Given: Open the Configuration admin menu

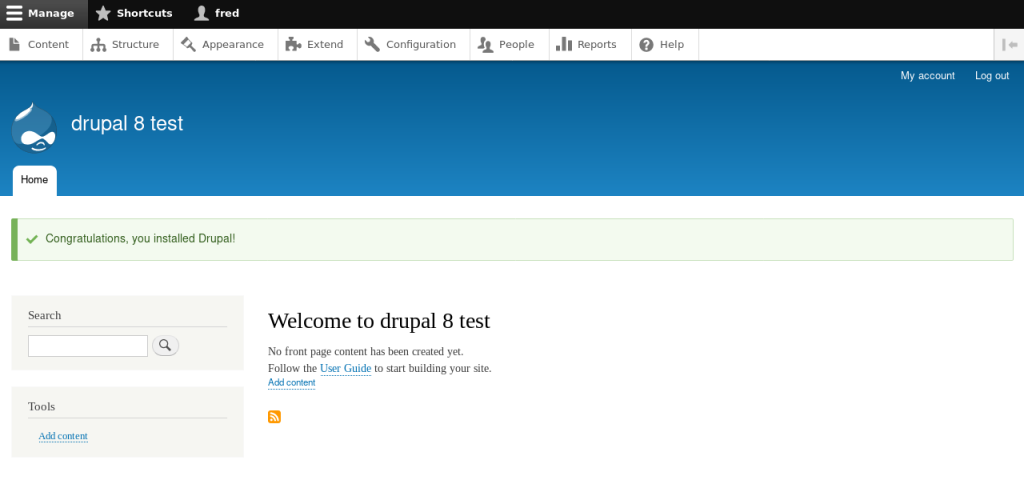Looking at the screenshot, I should coord(413,44).
